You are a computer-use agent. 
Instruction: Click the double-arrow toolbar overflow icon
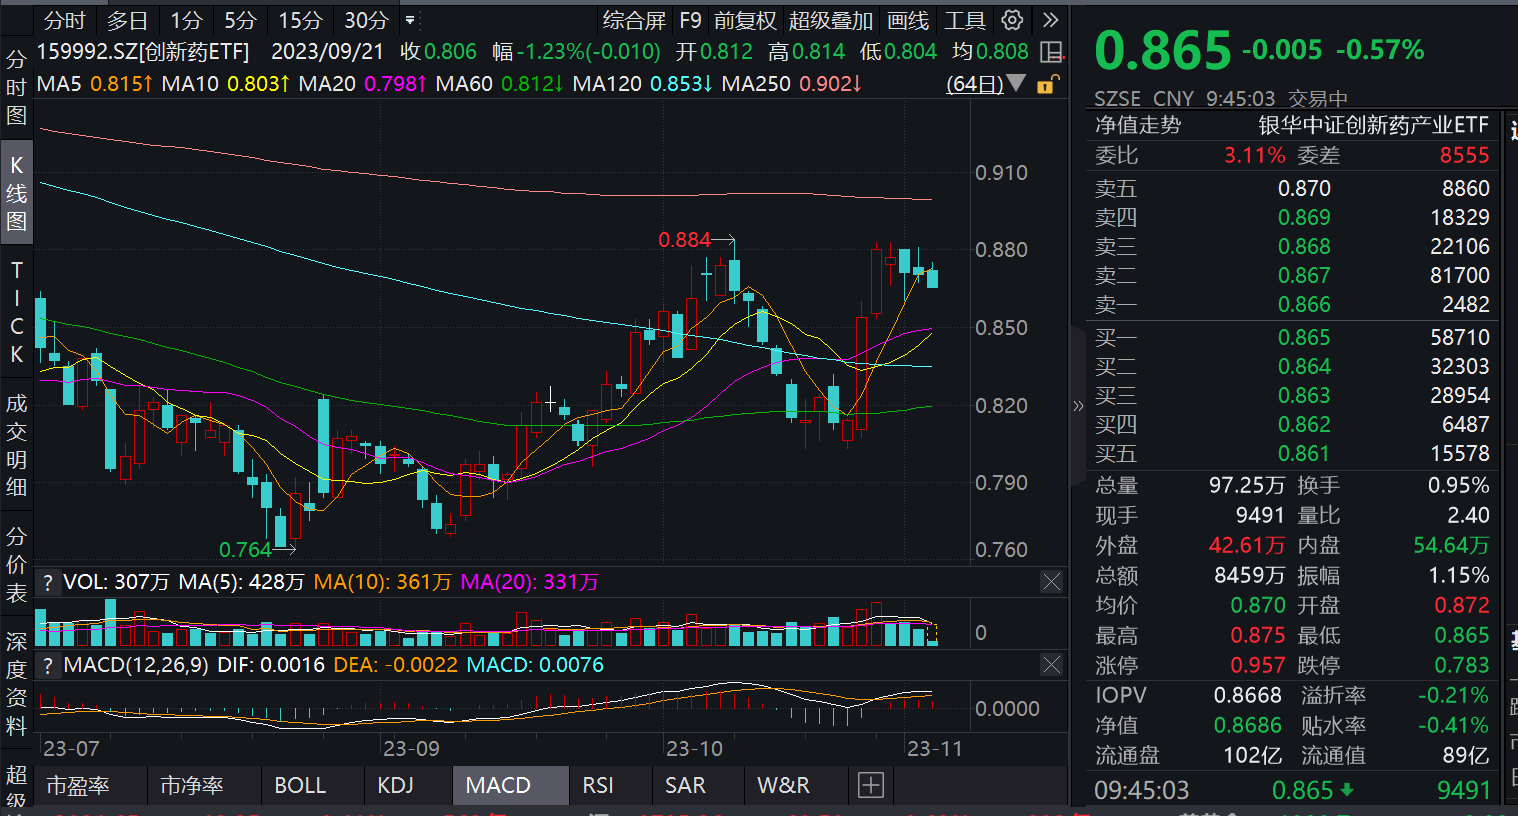1050,20
